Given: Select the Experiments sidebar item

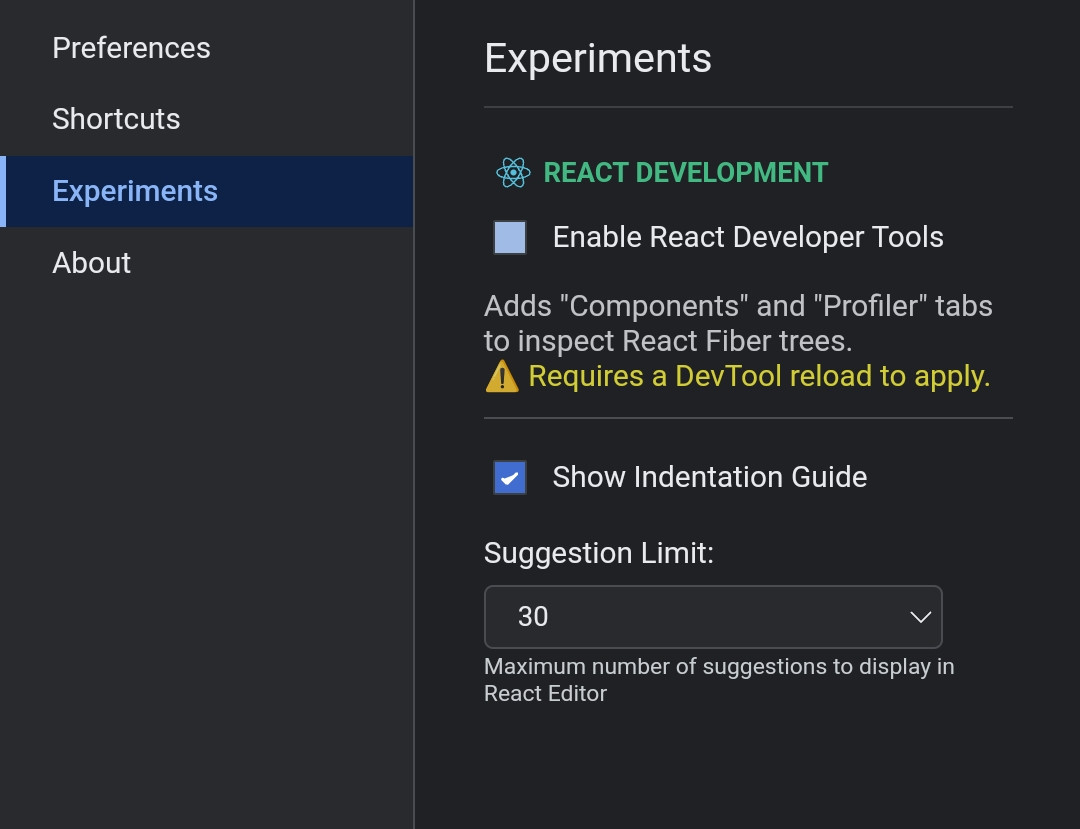Looking at the screenshot, I should tap(135, 191).
